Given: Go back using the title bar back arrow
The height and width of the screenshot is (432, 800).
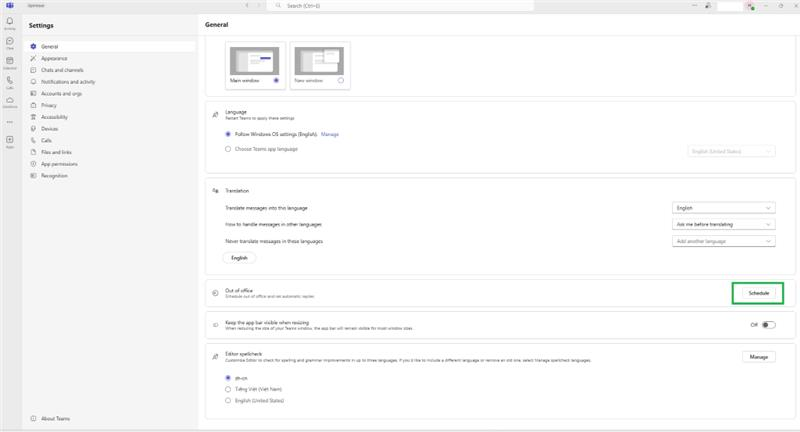Looking at the screenshot, I should [x=247, y=6].
